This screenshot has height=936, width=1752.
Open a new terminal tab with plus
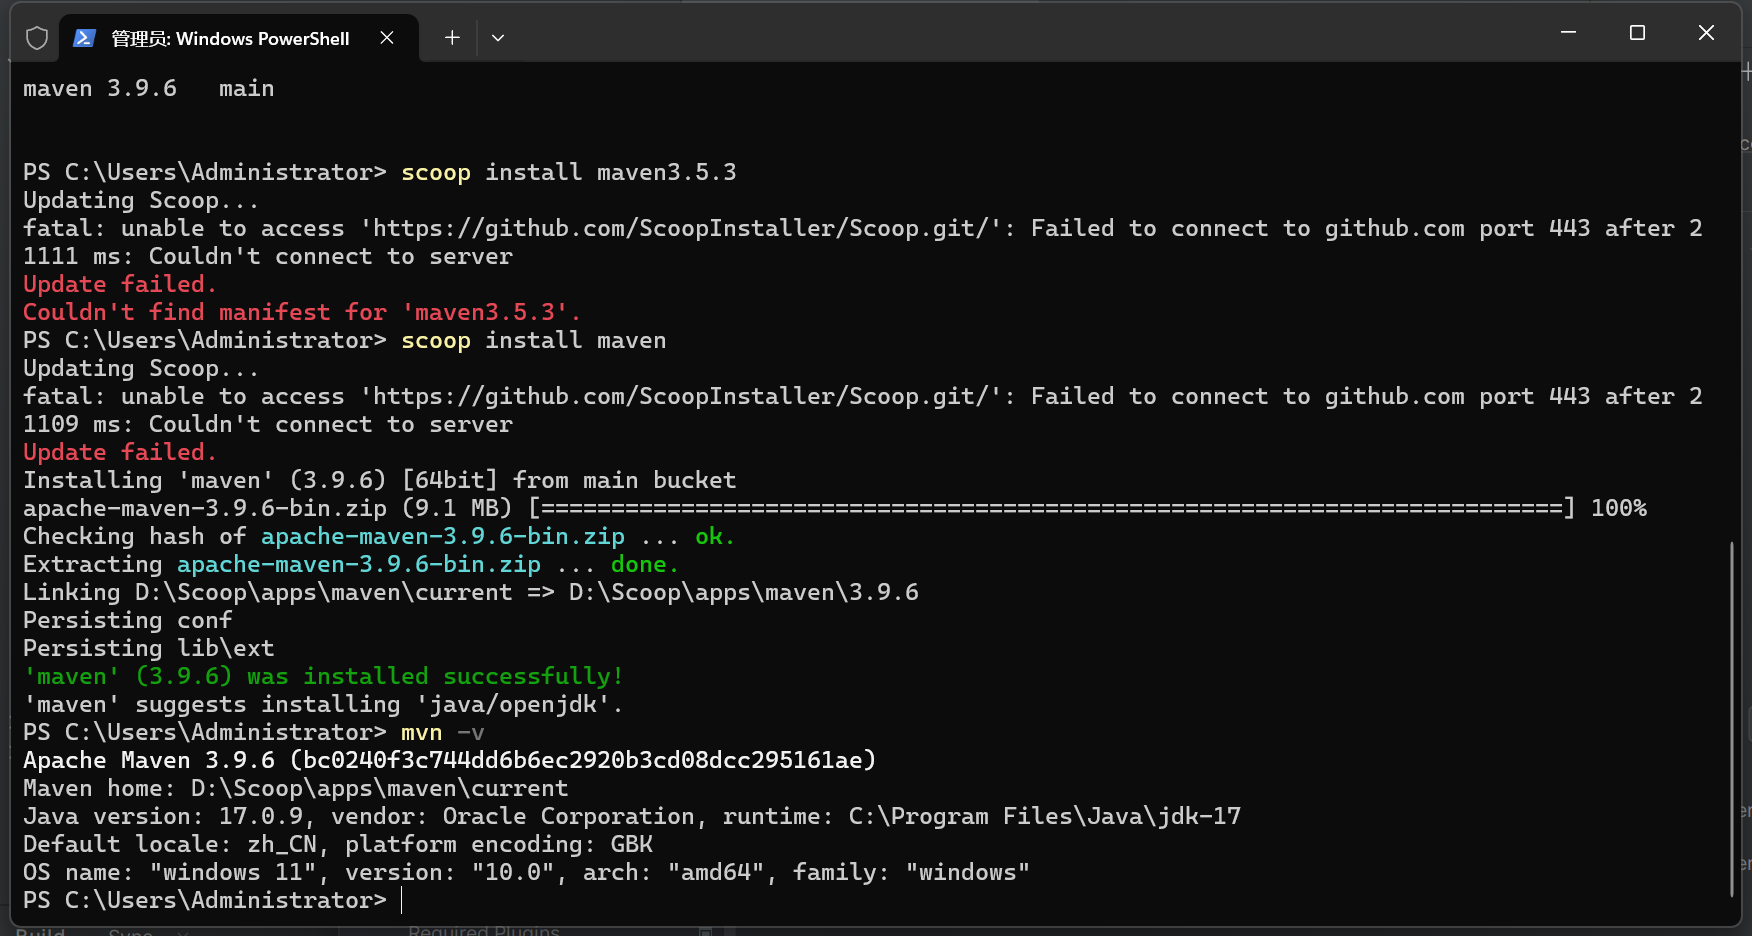point(452,38)
